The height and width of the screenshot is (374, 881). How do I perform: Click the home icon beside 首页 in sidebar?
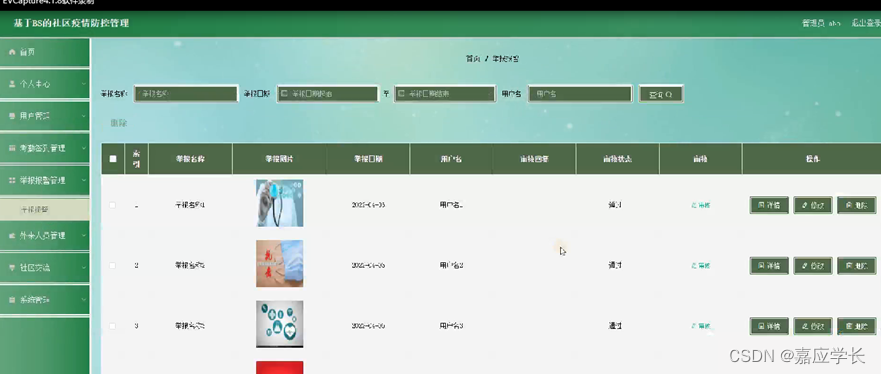pos(12,52)
